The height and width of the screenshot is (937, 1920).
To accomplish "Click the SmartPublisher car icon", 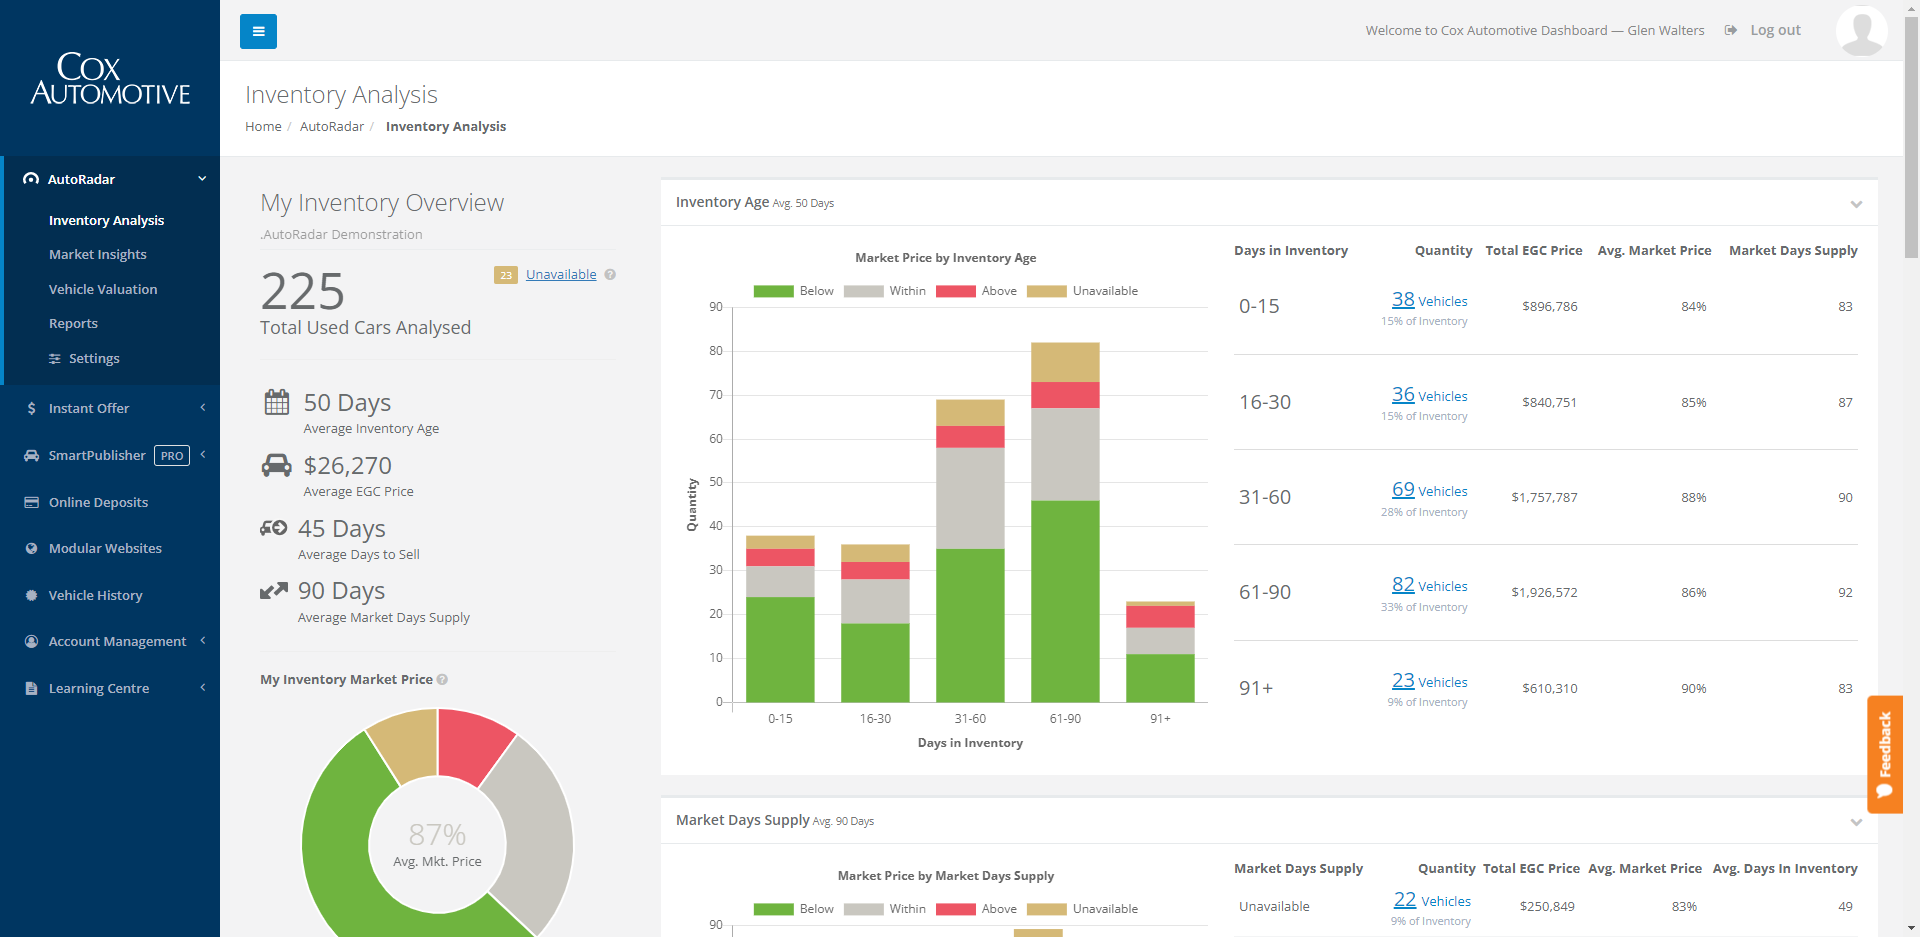I will point(31,455).
